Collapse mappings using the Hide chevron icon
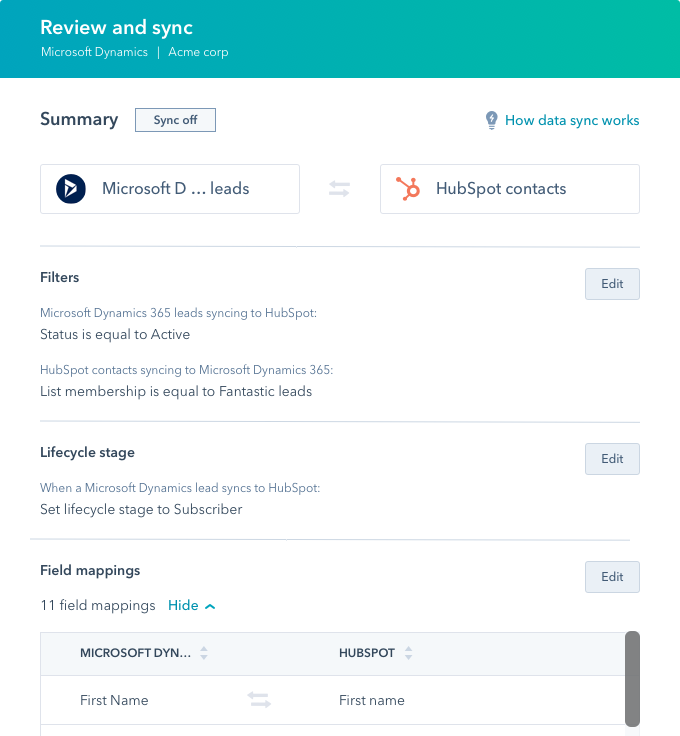 pyautogui.click(x=210, y=606)
